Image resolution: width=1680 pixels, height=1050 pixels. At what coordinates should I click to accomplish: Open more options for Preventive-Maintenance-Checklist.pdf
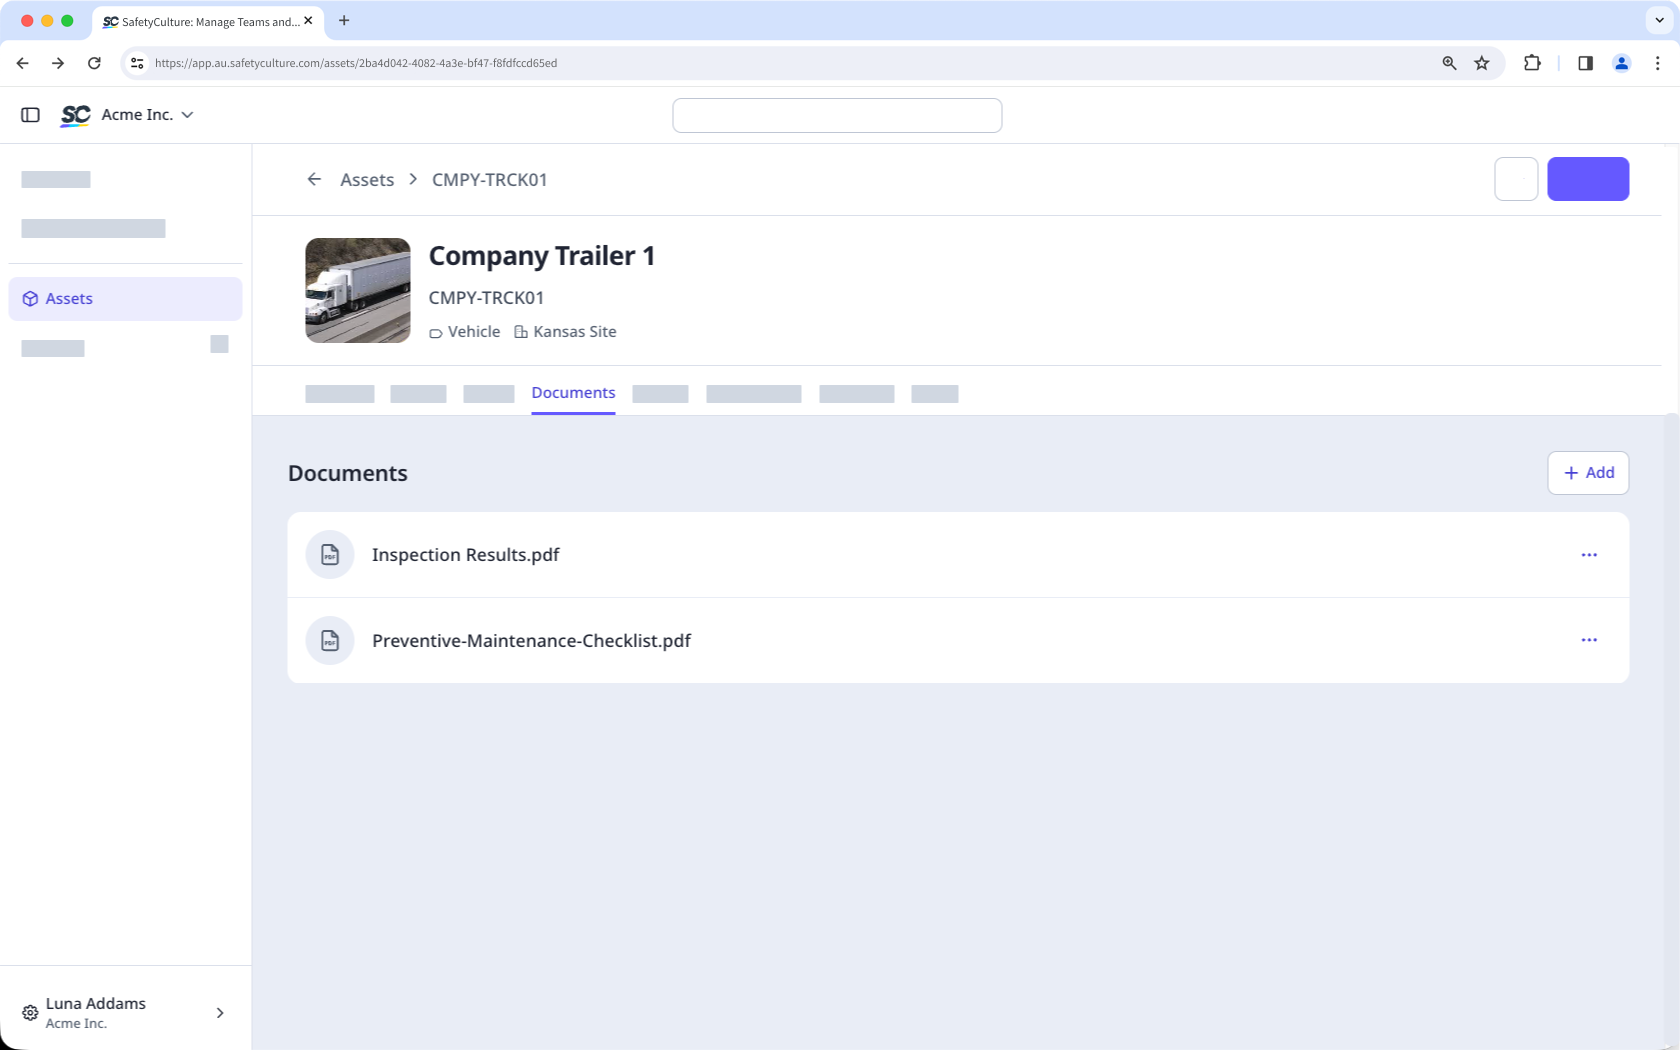point(1589,640)
